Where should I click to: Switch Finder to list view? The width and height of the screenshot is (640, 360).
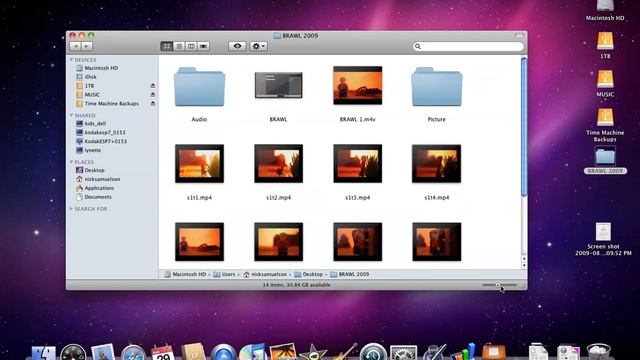[x=179, y=46]
